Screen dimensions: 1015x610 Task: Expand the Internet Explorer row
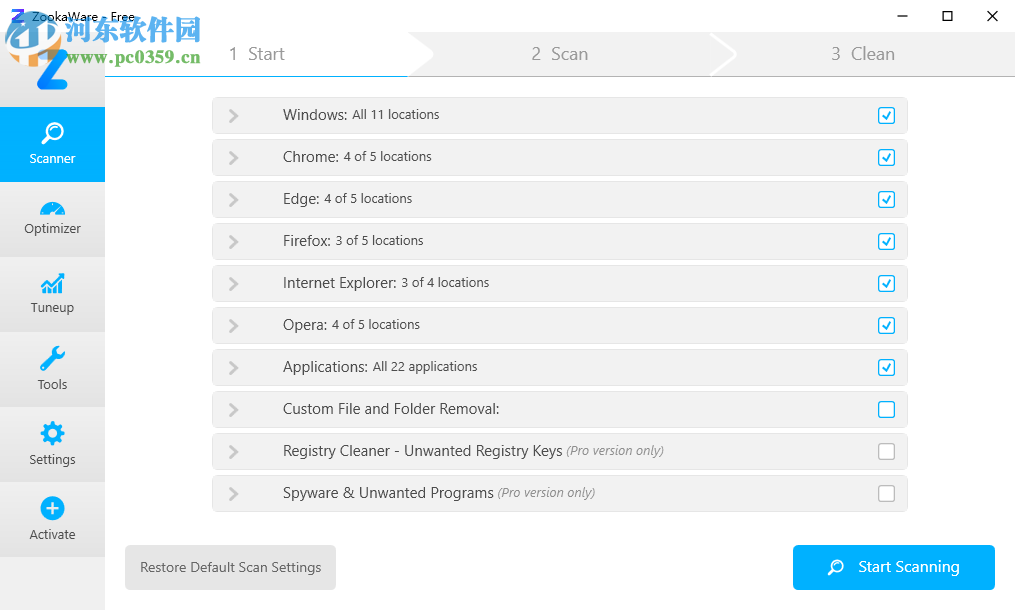pyautogui.click(x=233, y=284)
